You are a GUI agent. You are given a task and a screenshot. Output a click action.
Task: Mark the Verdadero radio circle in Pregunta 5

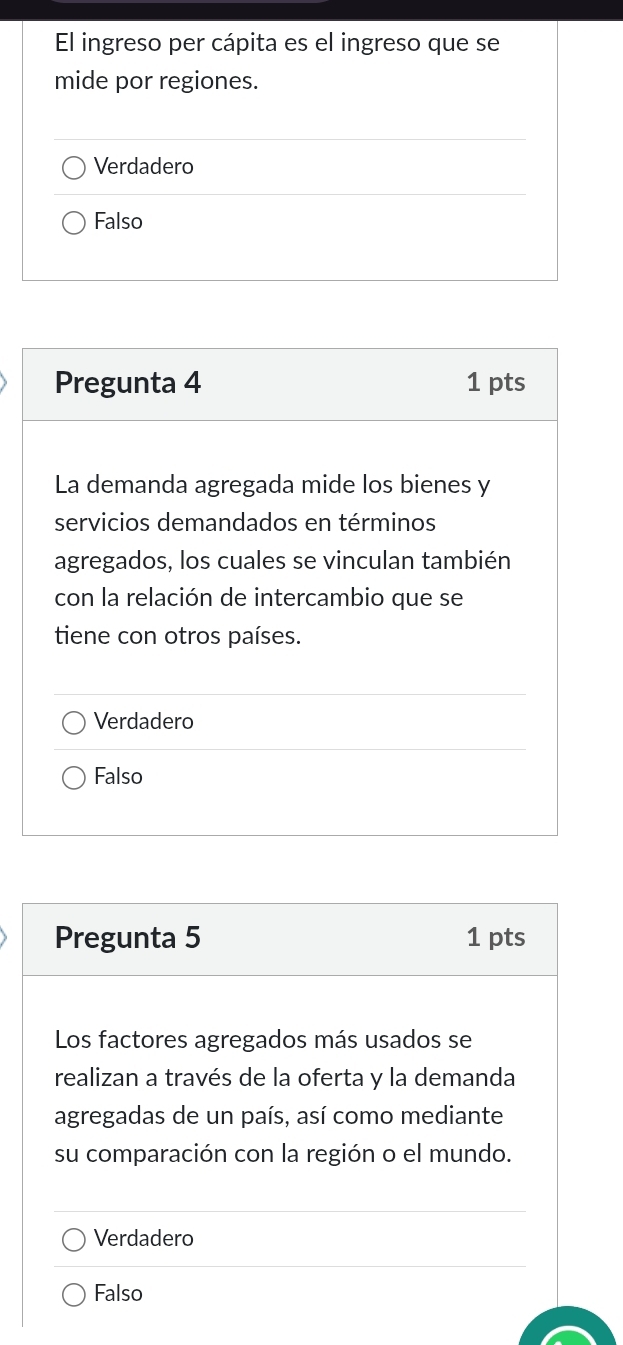(x=74, y=1240)
